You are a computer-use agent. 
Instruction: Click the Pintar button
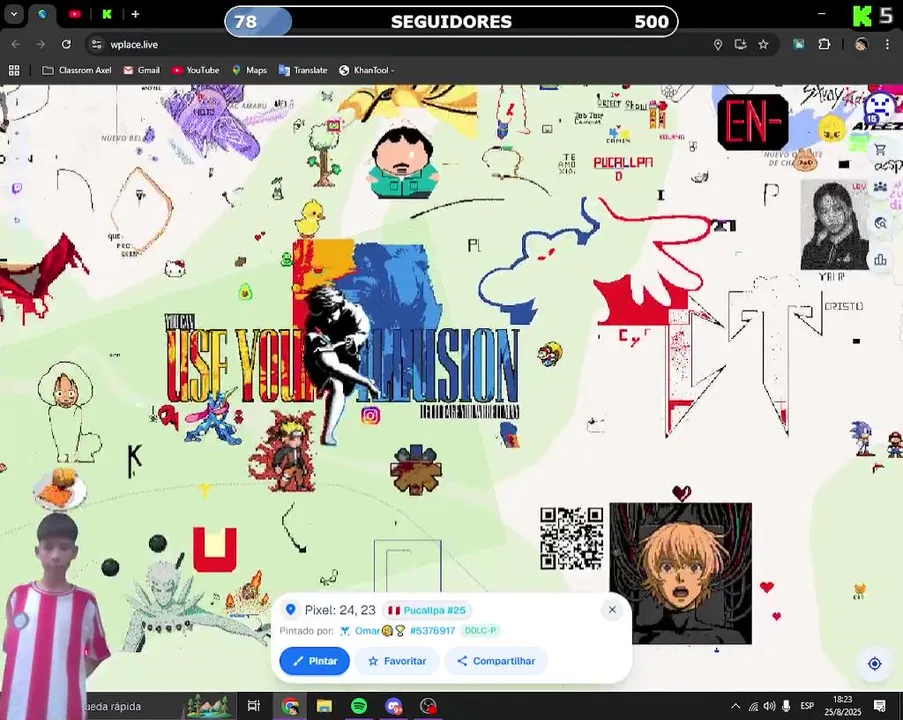(314, 661)
